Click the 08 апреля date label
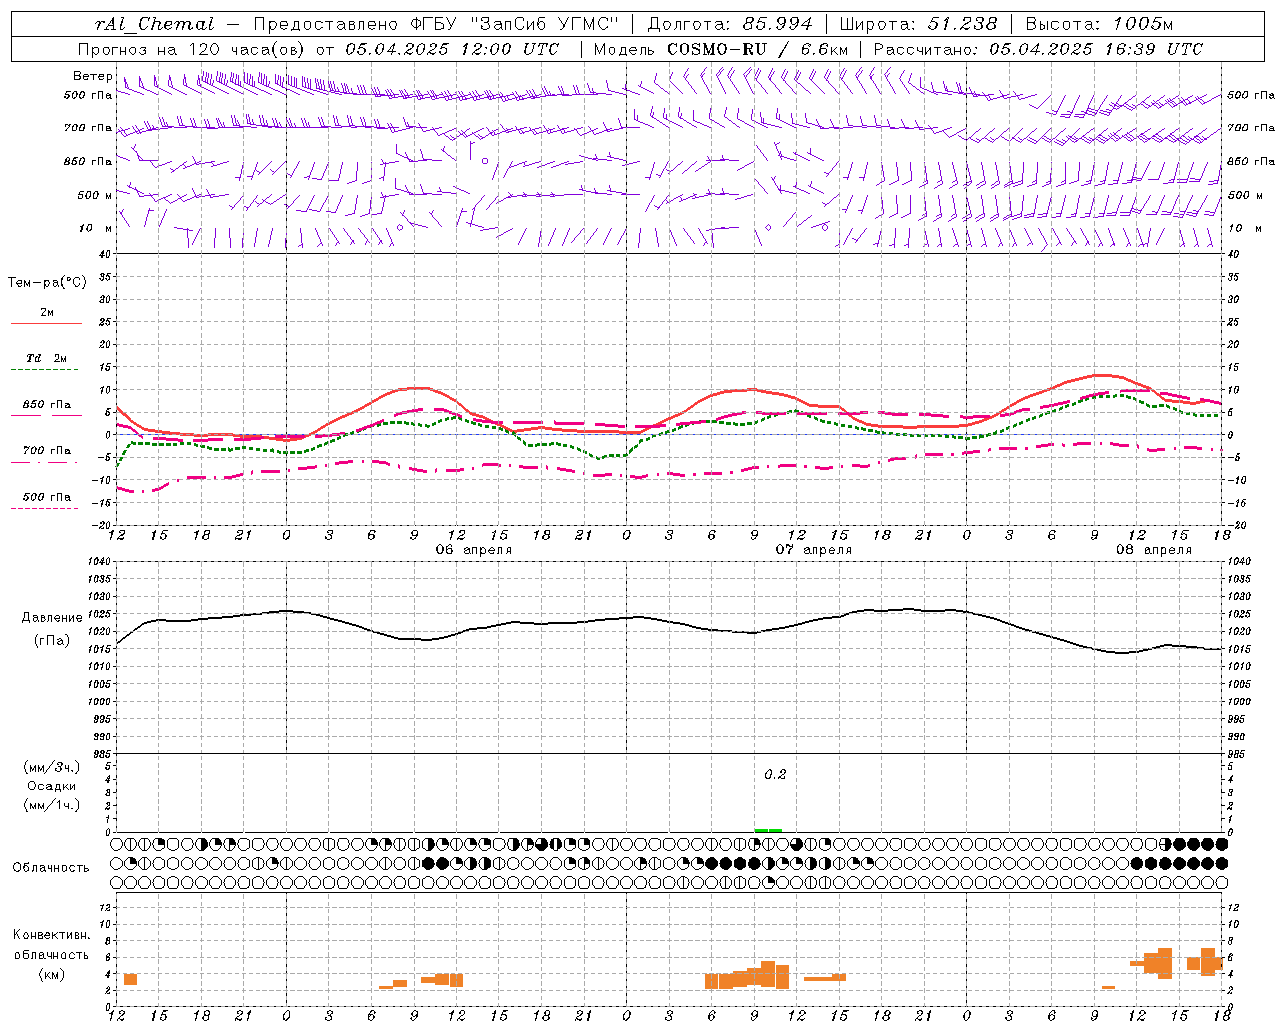The image size is (1280, 1024). (x=1154, y=550)
